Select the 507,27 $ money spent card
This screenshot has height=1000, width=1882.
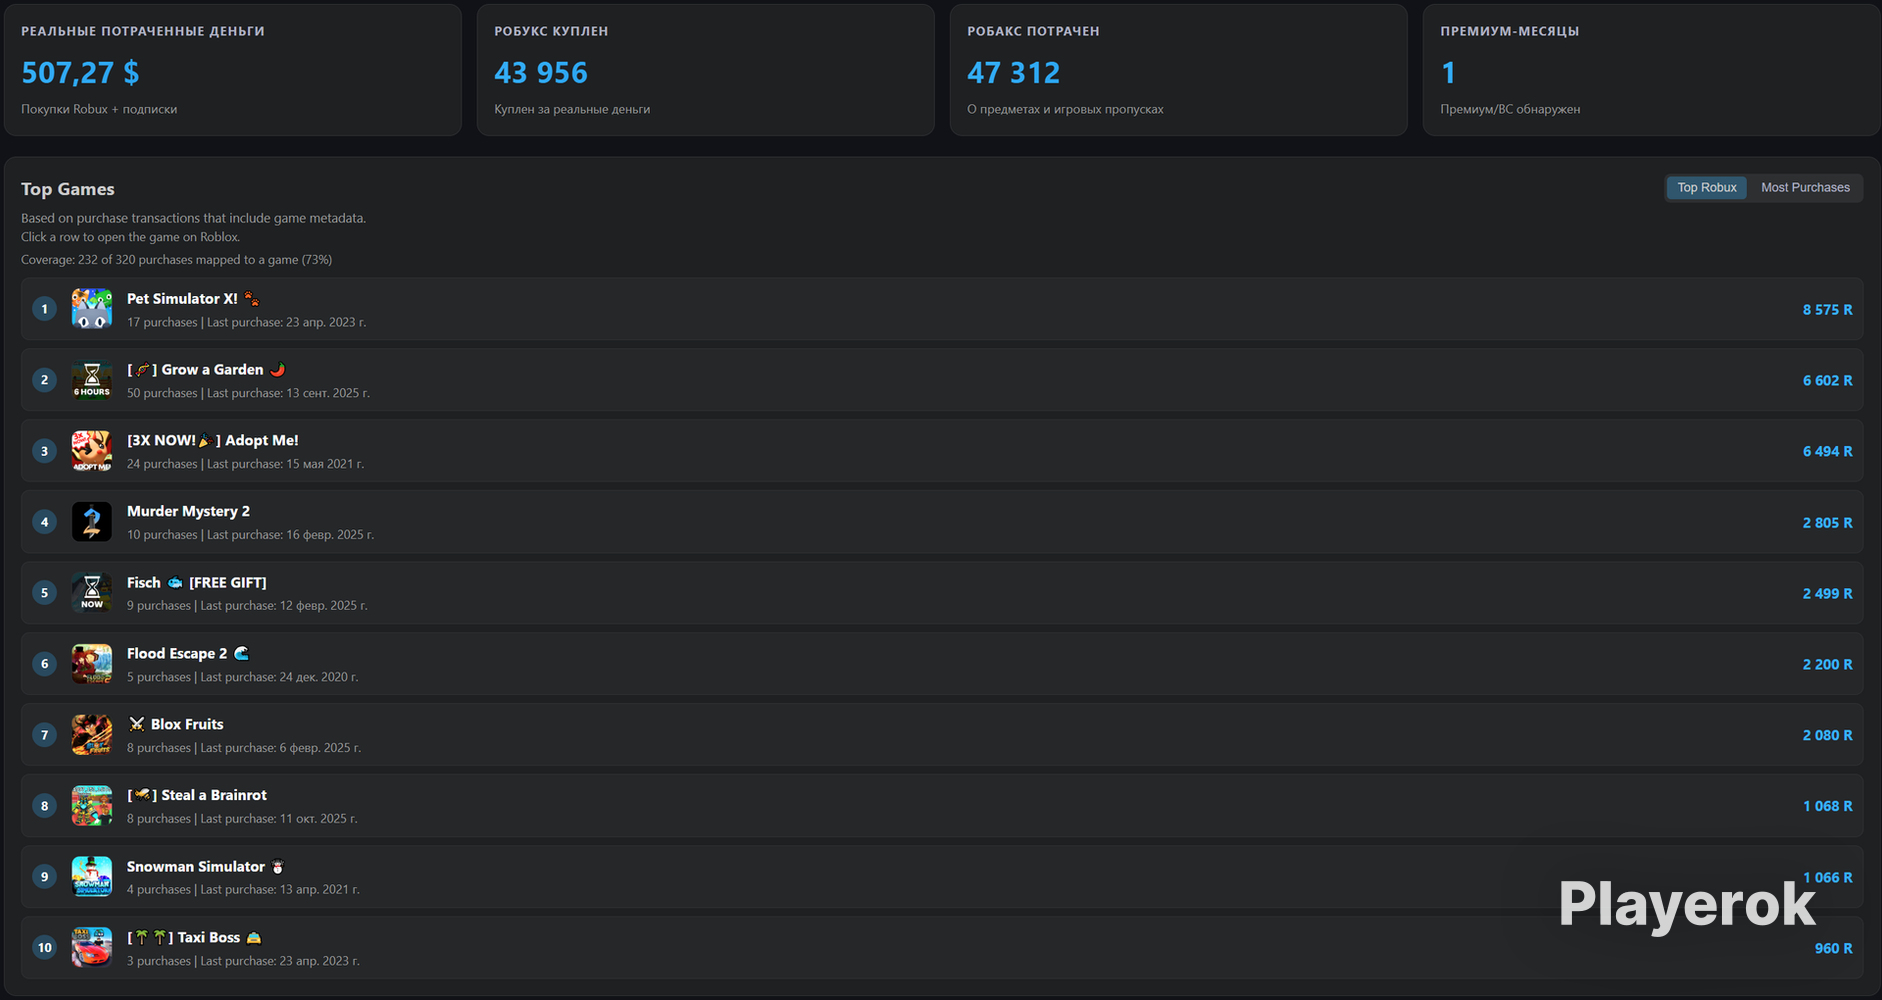tap(233, 70)
